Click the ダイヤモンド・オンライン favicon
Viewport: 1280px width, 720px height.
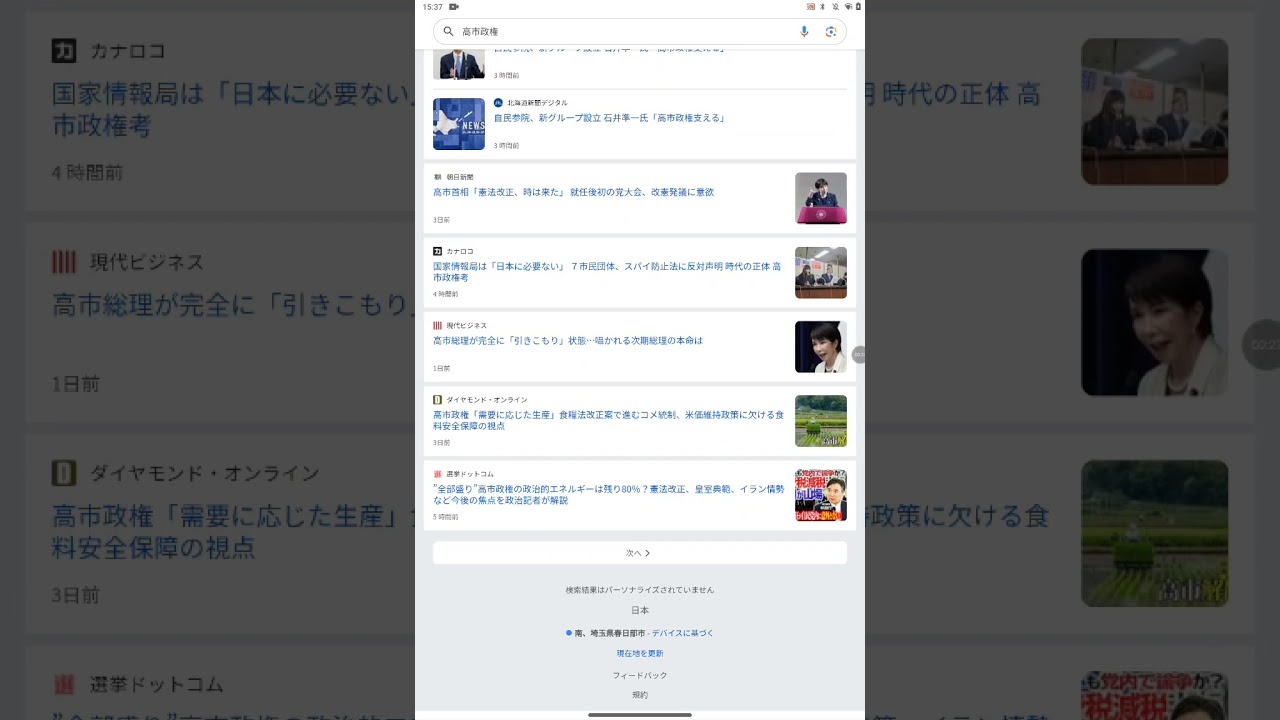coord(437,400)
